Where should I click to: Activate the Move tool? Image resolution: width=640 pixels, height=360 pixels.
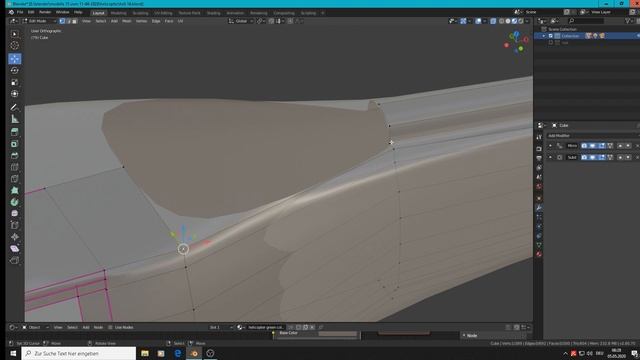coord(15,59)
